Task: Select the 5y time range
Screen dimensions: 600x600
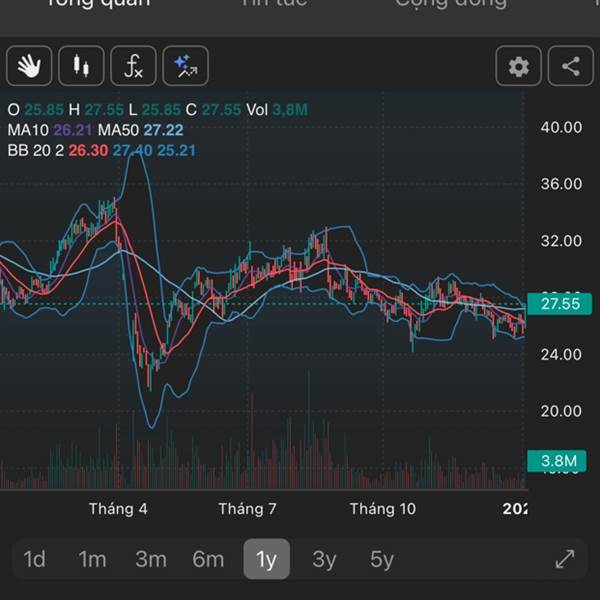Action: click(382, 559)
